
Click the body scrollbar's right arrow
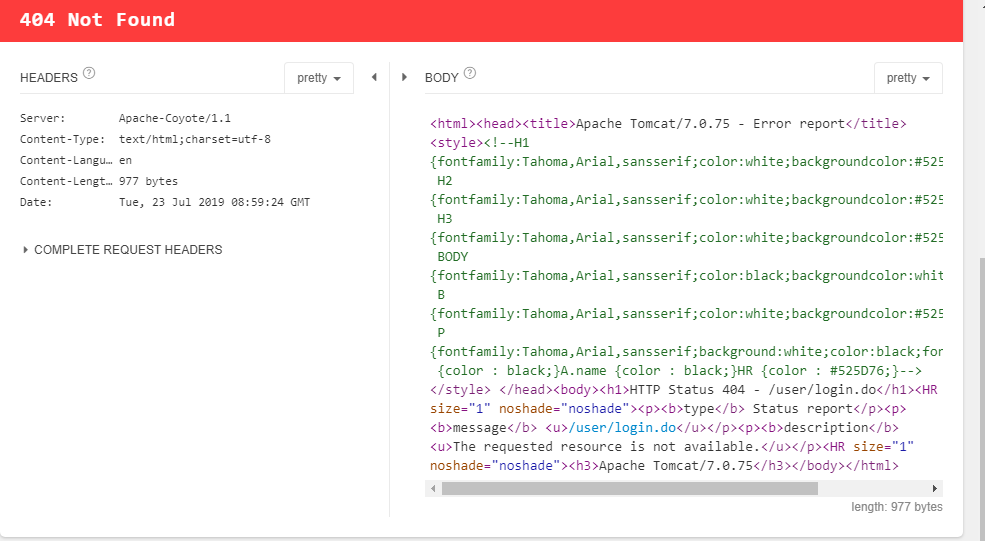tap(935, 489)
